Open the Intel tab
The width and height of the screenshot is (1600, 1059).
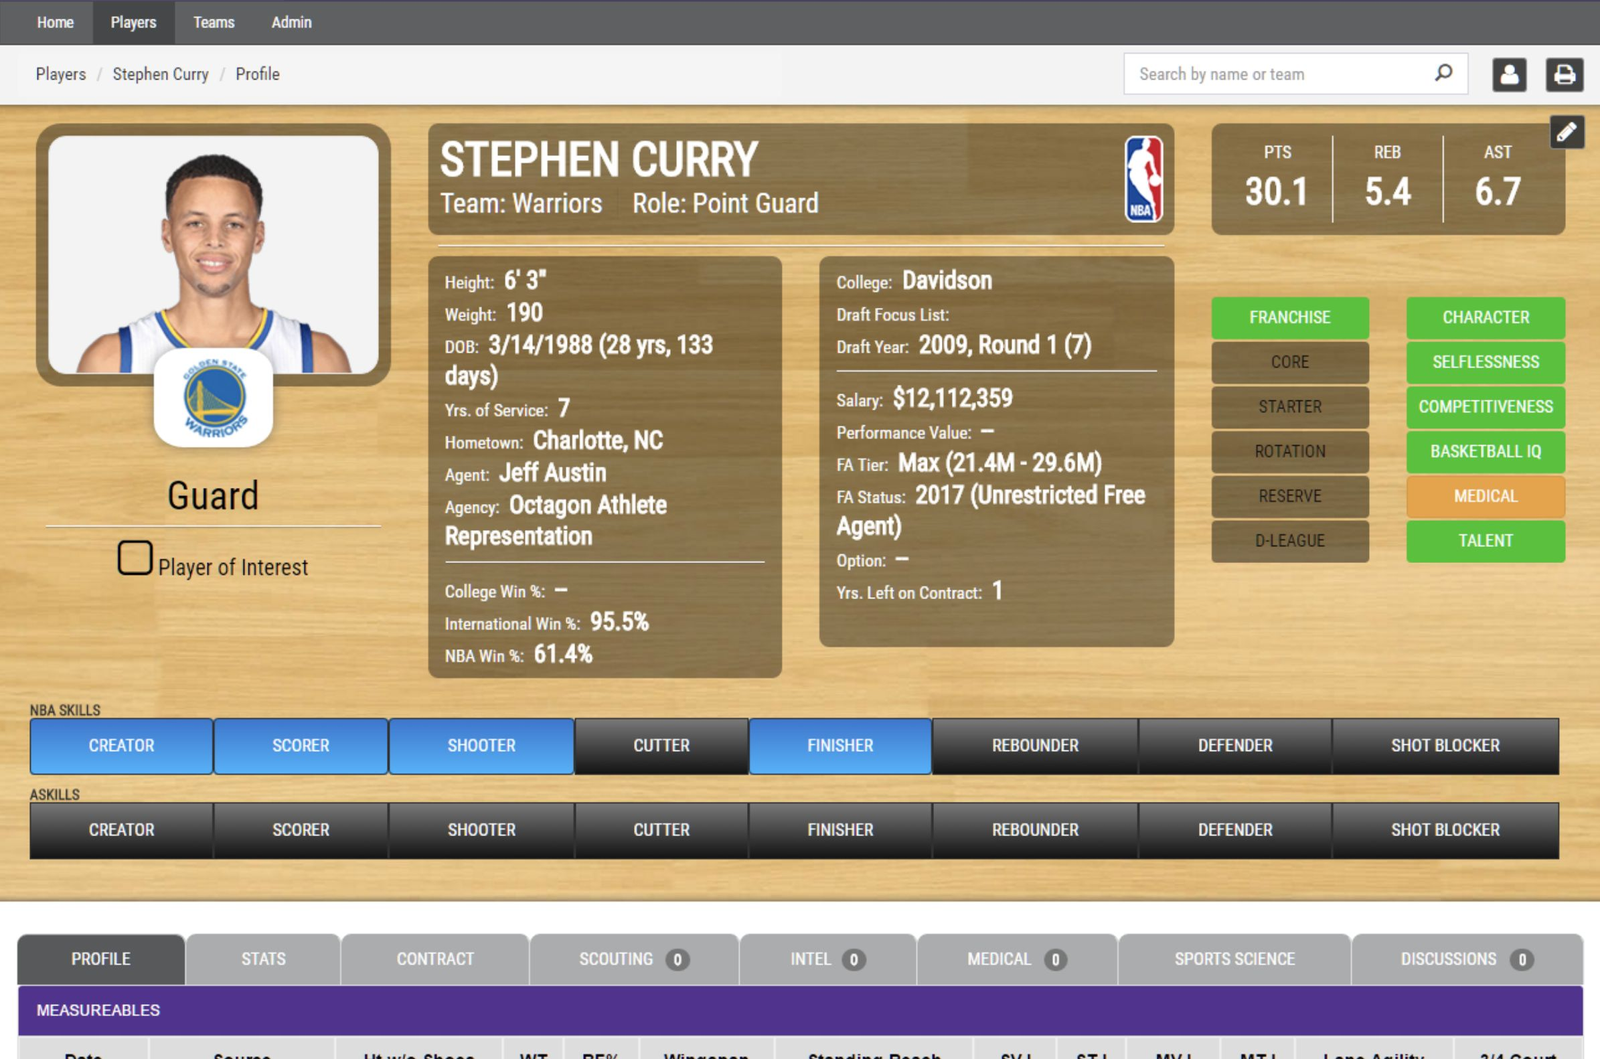click(828, 959)
